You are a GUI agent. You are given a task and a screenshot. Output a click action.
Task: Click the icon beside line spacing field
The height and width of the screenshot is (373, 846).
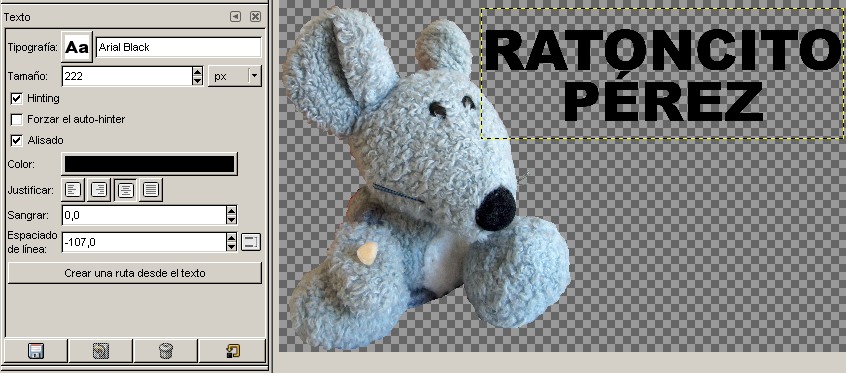[x=250, y=242]
